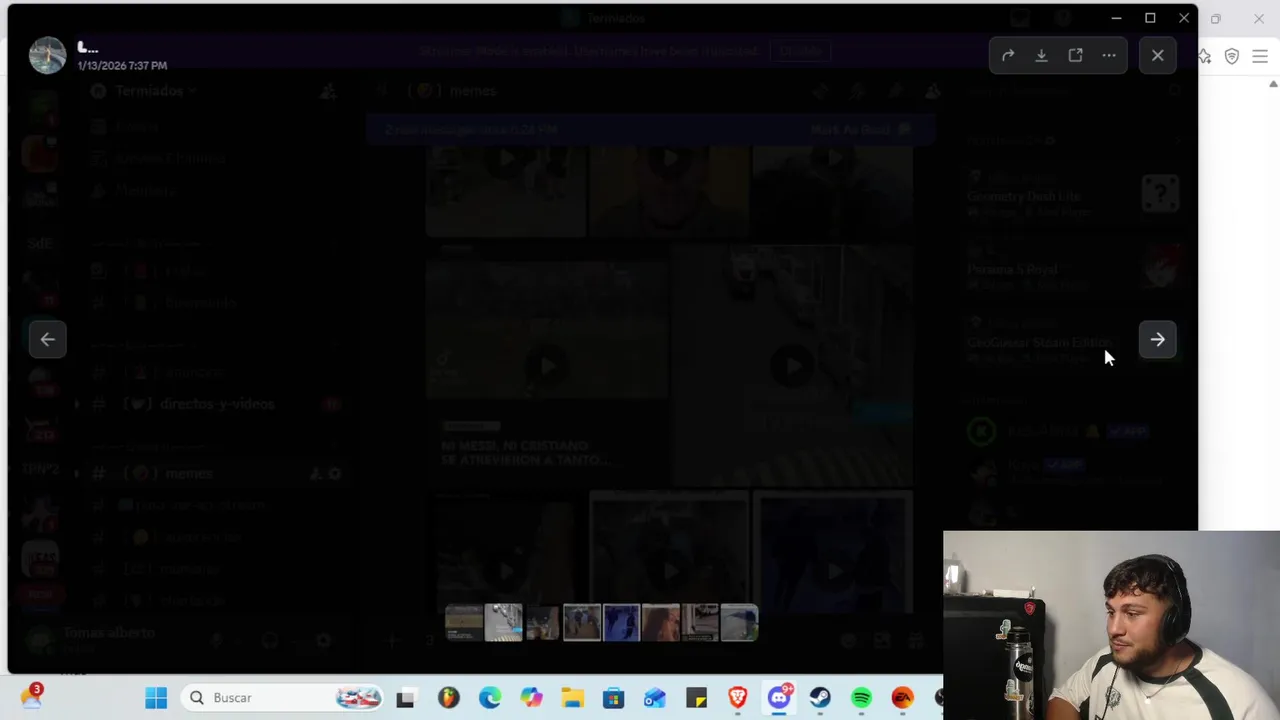Select the fourth thumbnail in the media strip
1280x720 pixels.
581,622
